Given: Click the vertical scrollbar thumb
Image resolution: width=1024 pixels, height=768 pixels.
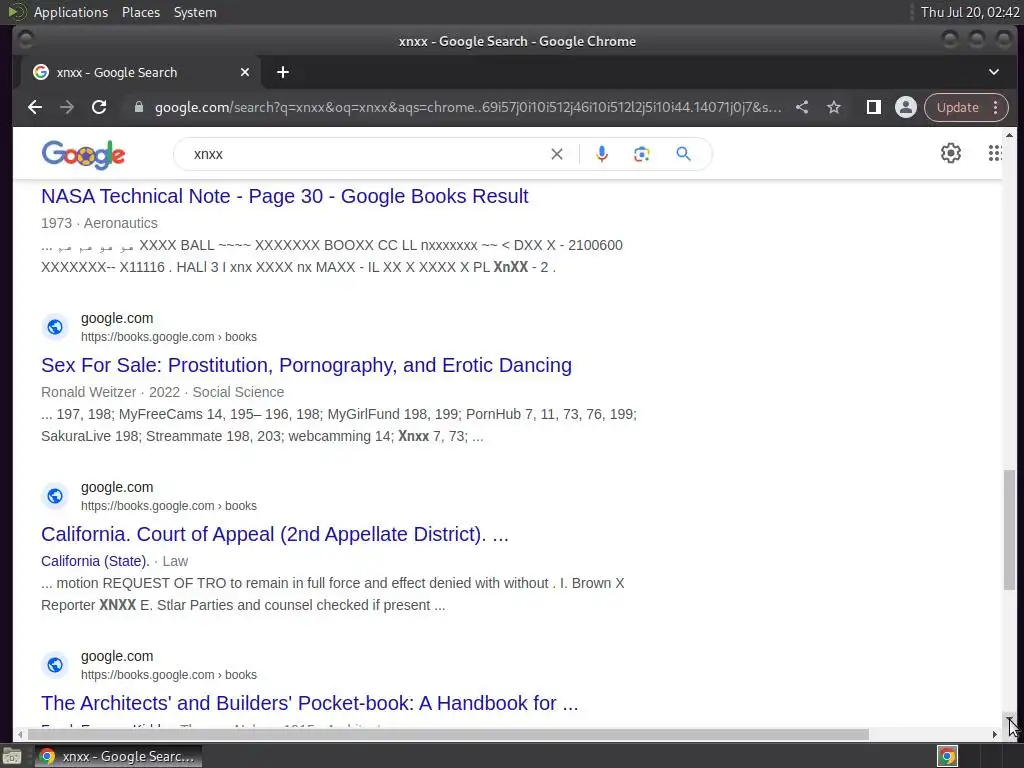Looking at the screenshot, I should [x=1010, y=529].
